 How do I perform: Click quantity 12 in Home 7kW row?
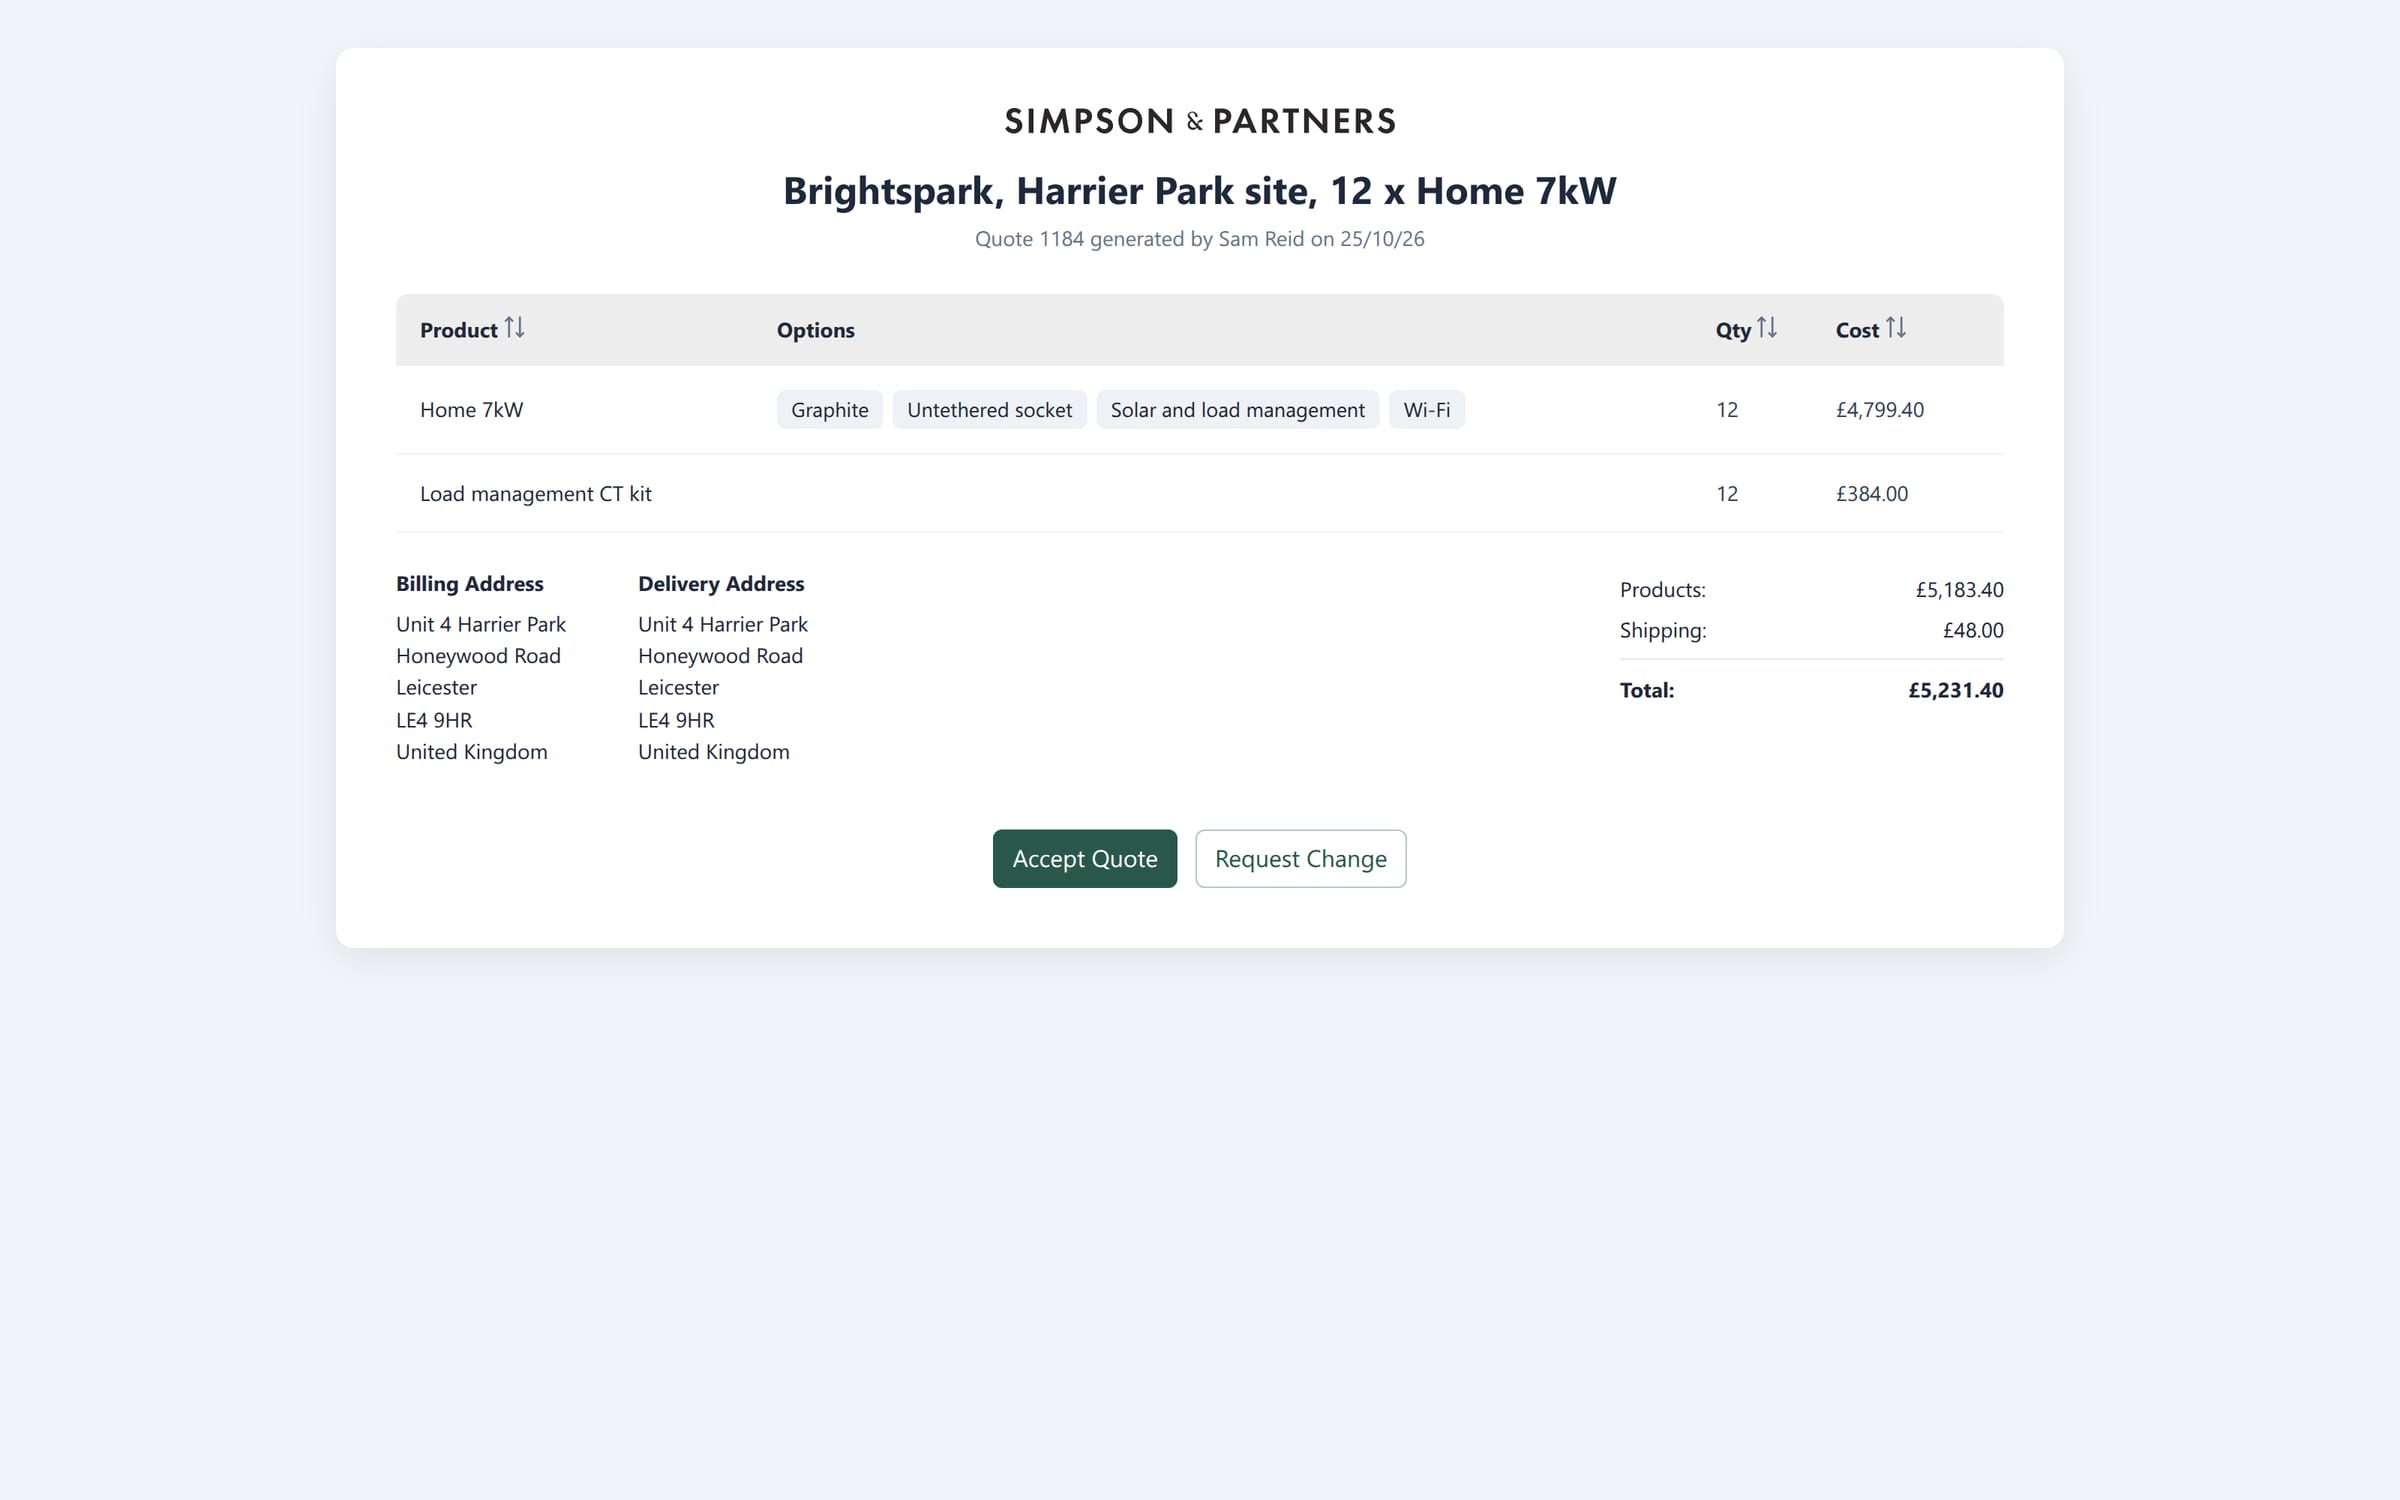click(x=1727, y=409)
